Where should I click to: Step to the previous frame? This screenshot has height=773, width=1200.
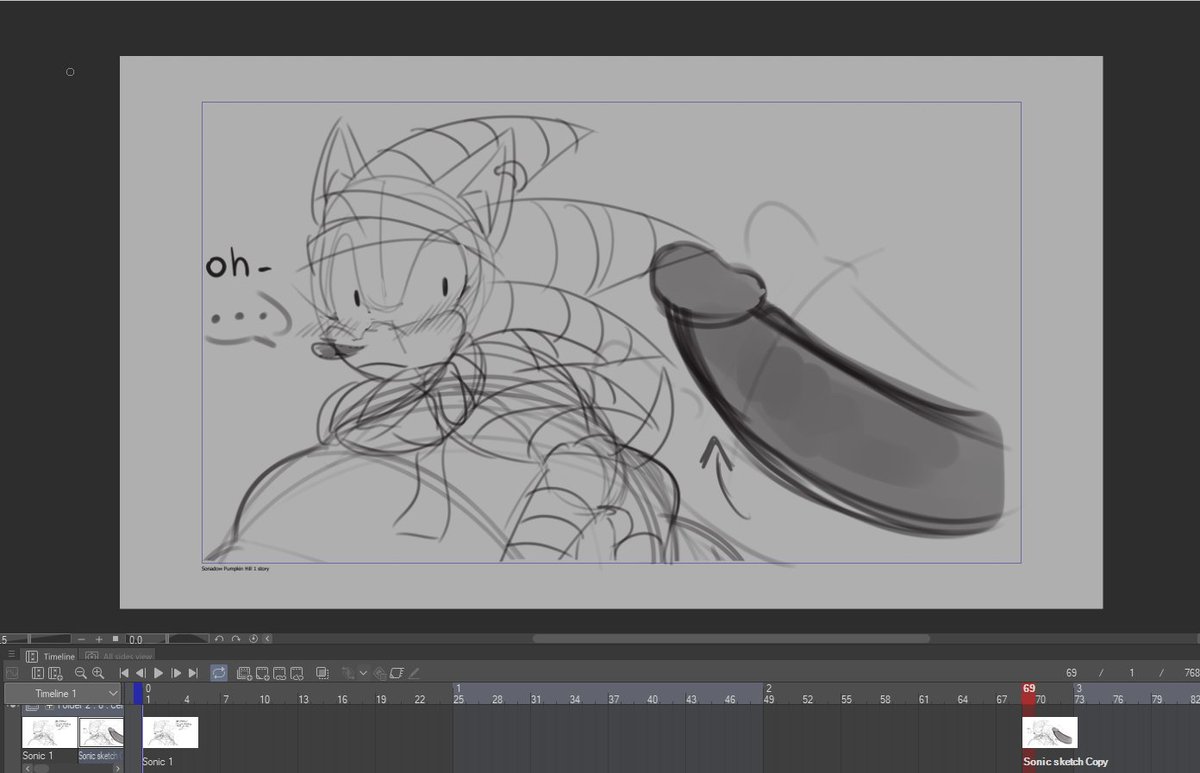point(141,673)
